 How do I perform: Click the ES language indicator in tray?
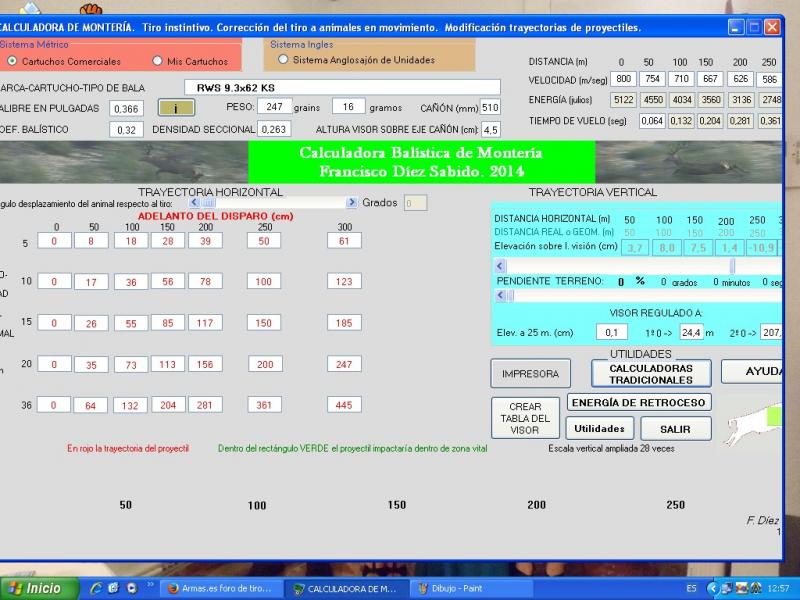[692, 588]
